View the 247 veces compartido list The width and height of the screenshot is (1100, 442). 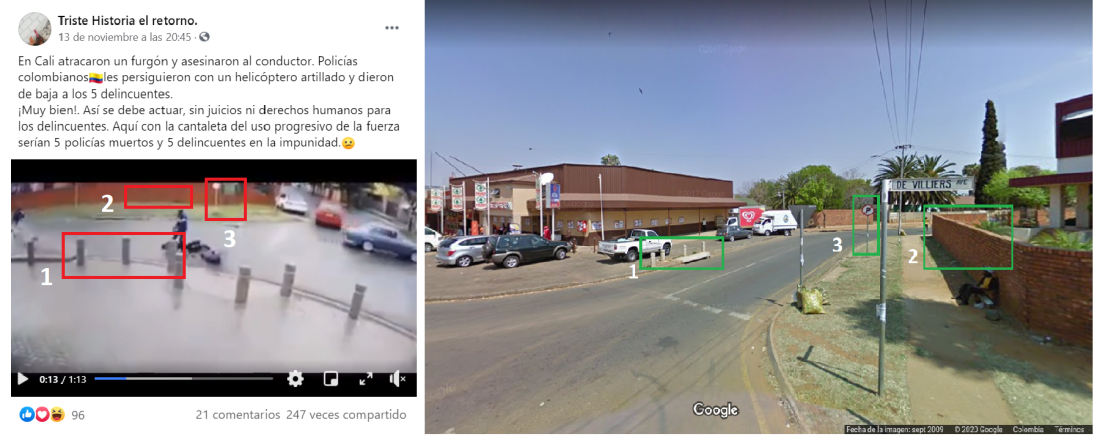coord(346,415)
